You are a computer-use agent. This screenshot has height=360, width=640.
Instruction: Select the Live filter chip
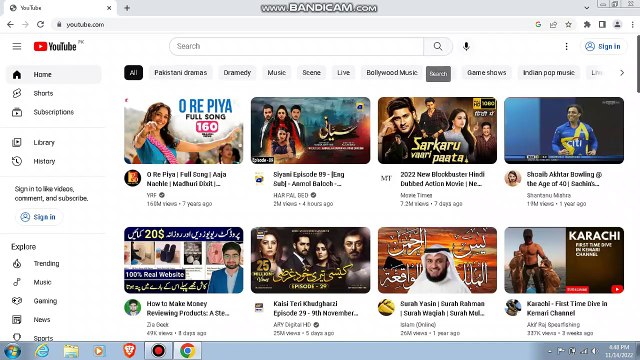(x=343, y=73)
